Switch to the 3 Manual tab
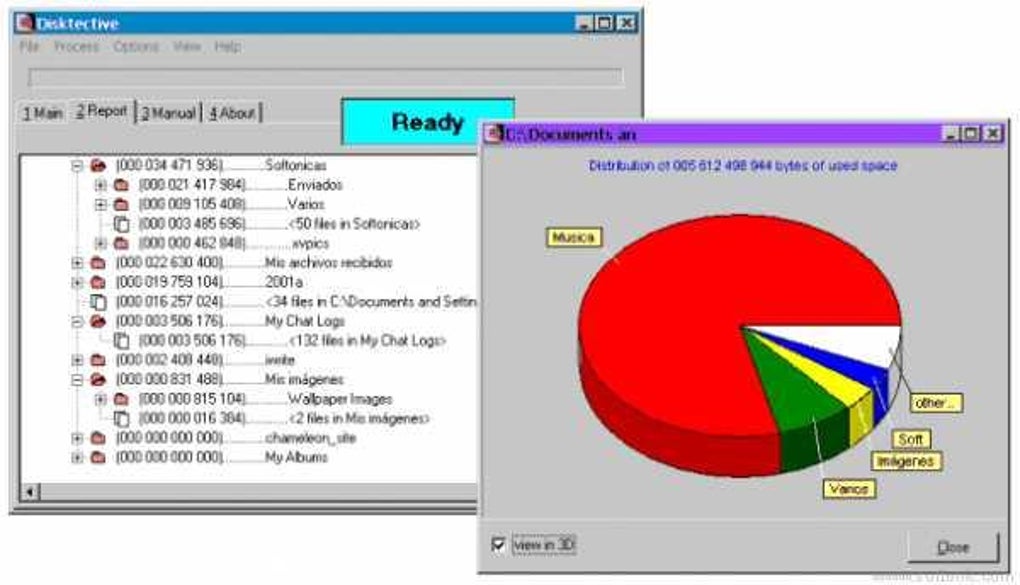This screenshot has height=585, width=1020. click(168, 113)
